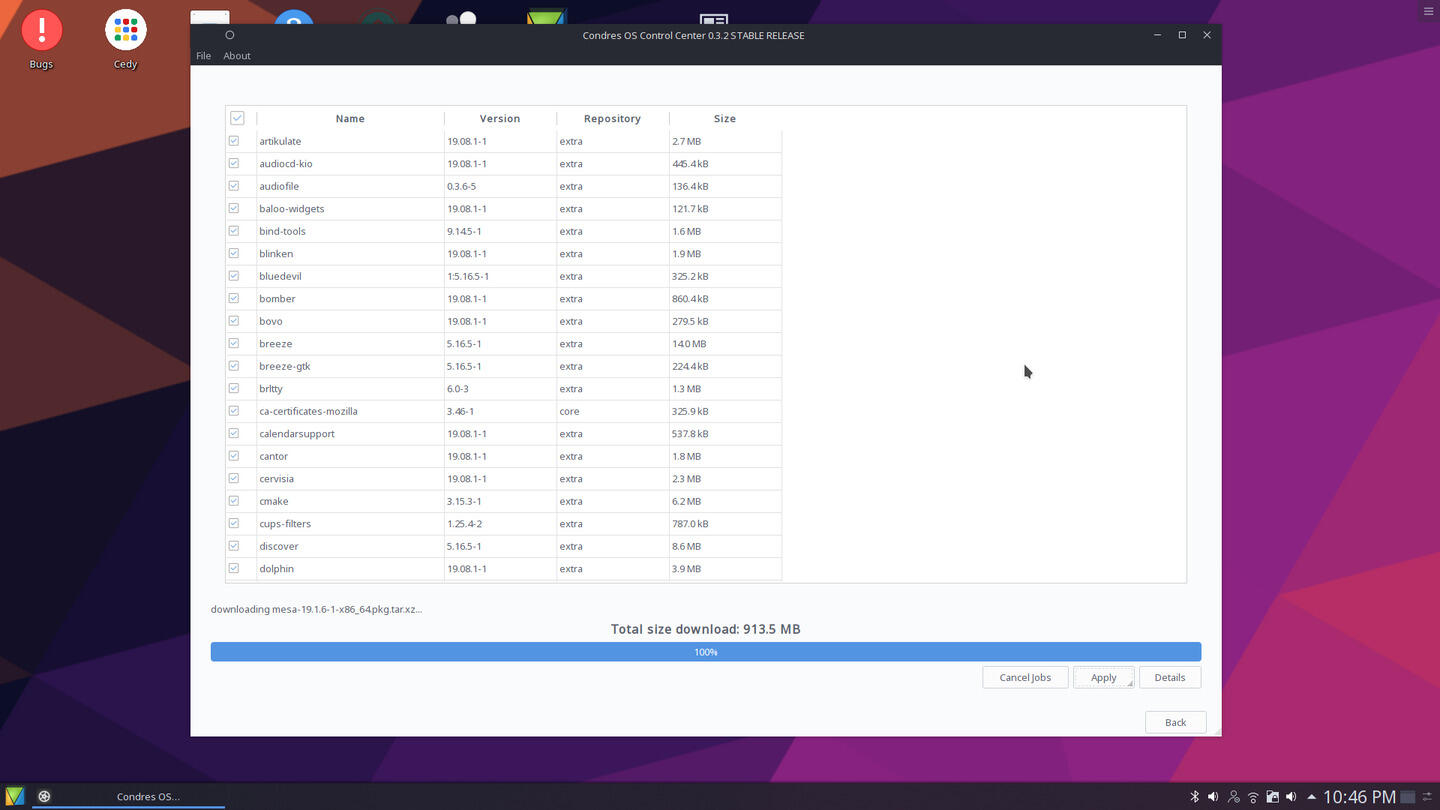Uncheck the audiocd-kio package checkbox

click(234, 163)
